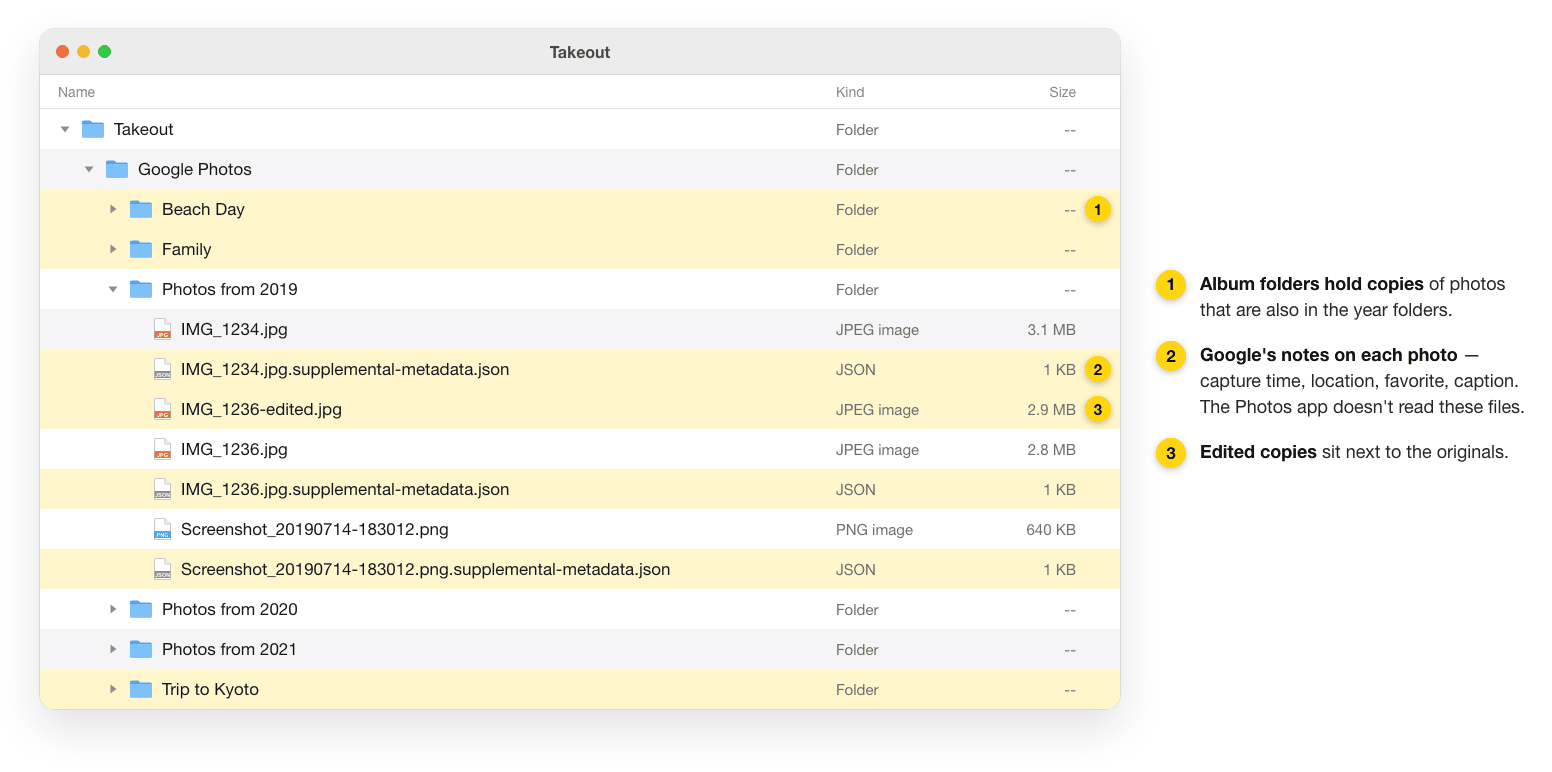This screenshot has width=1552, height=772.
Task: Select the Screenshot_20190714-183012.png file name
Action: tap(314, 529)
